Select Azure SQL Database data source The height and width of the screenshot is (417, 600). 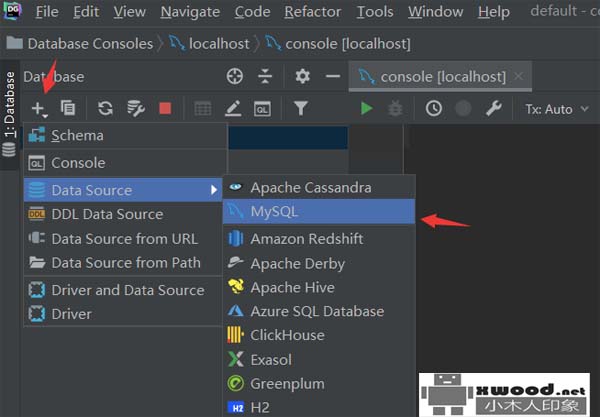[x=319, y=311]
